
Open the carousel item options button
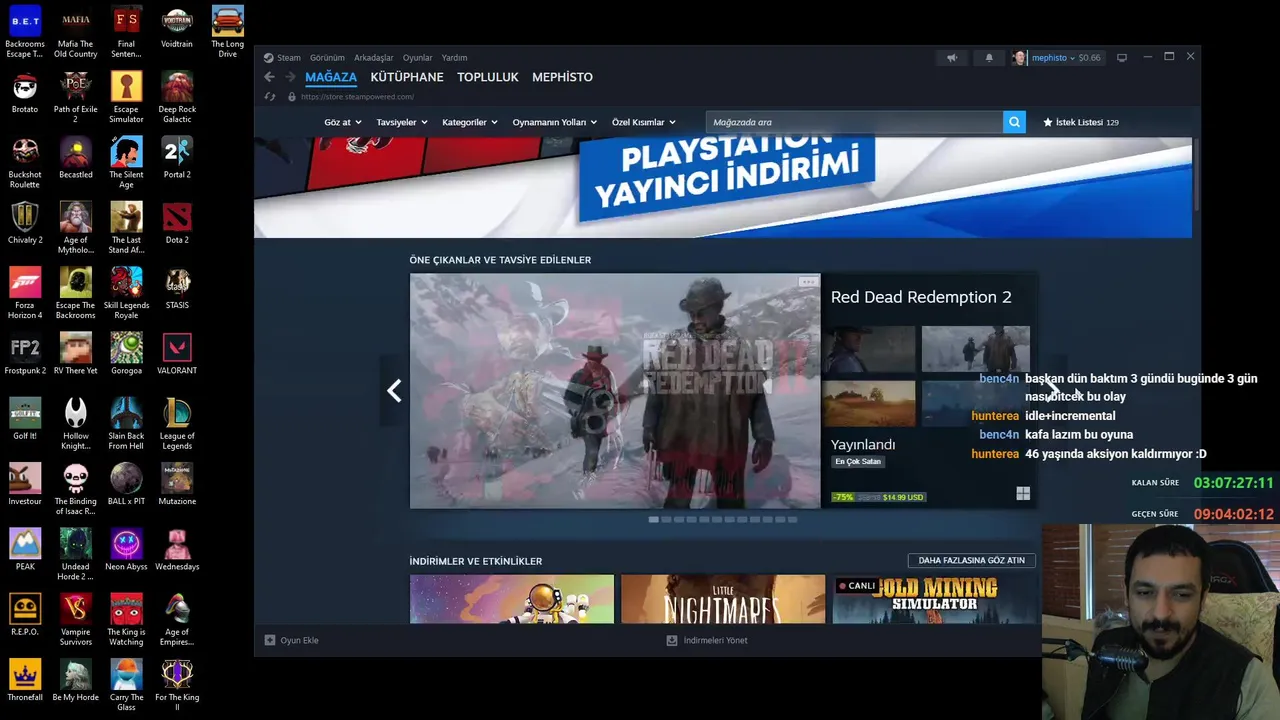pyautogui.click(x=807, y=282)
